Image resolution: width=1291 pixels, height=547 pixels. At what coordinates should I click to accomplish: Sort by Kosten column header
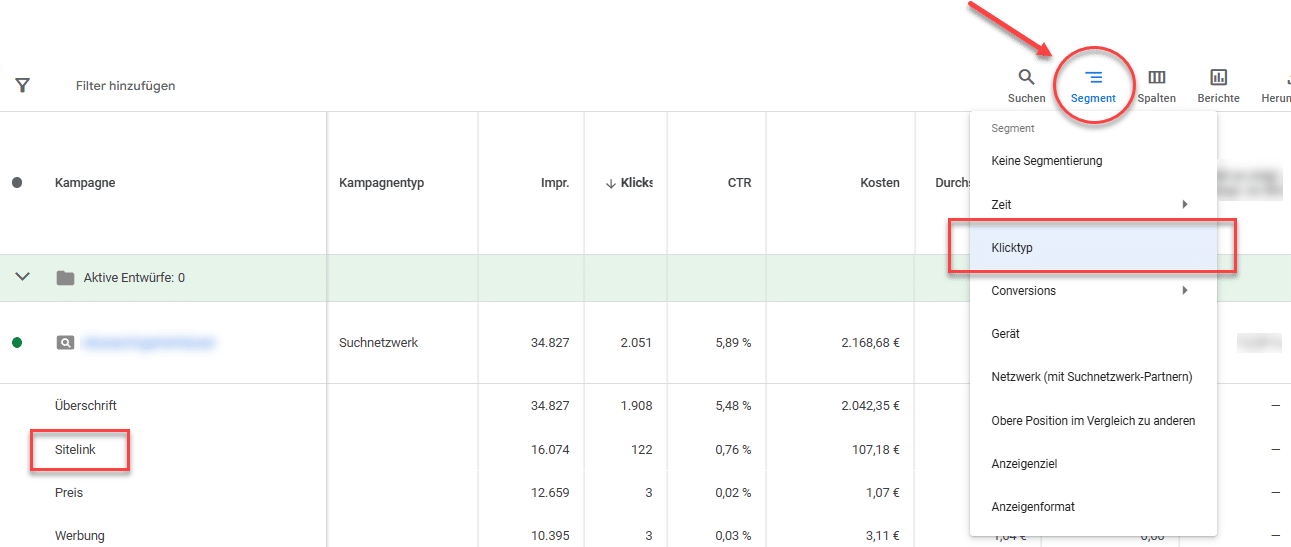[880, 183]
